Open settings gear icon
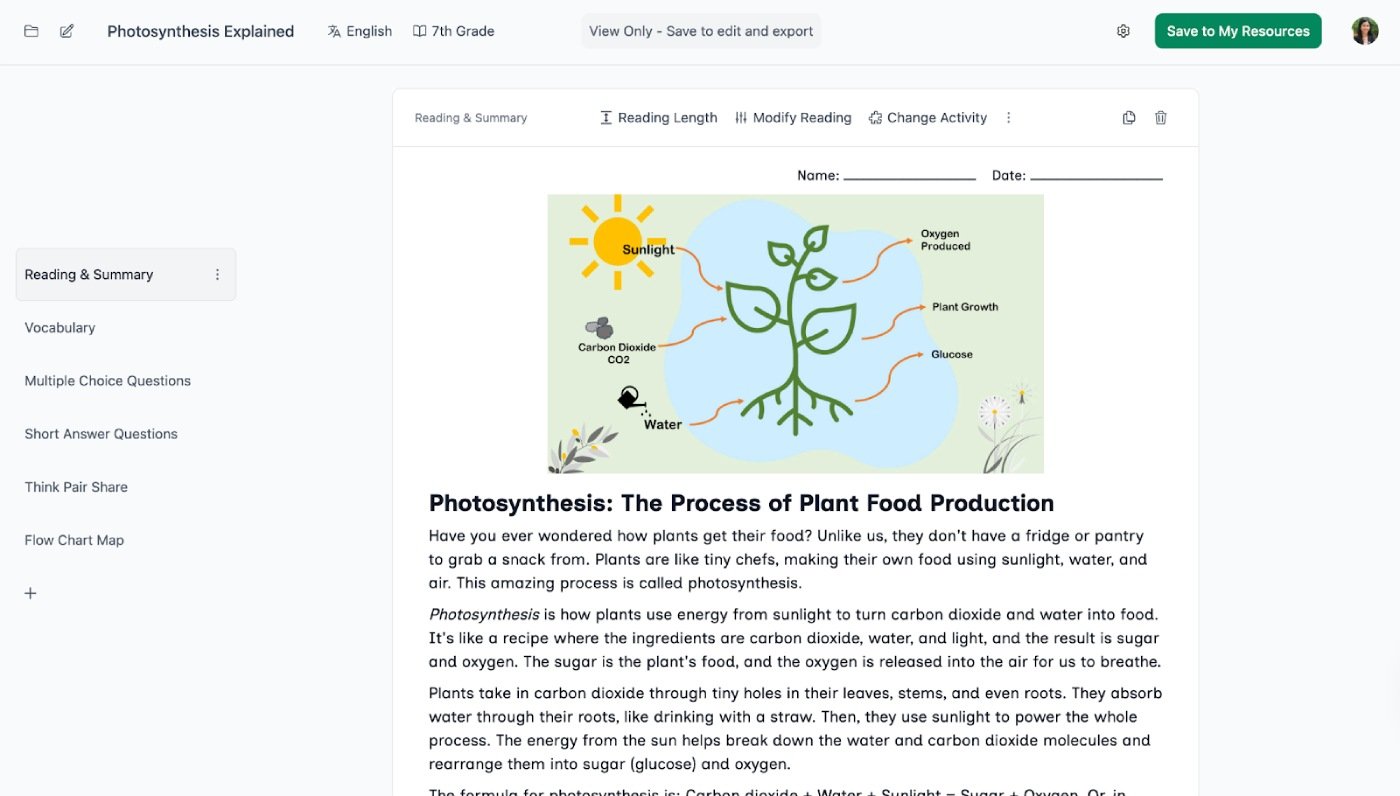The width and height of the screenshot is (1400, 796). 1123,31
